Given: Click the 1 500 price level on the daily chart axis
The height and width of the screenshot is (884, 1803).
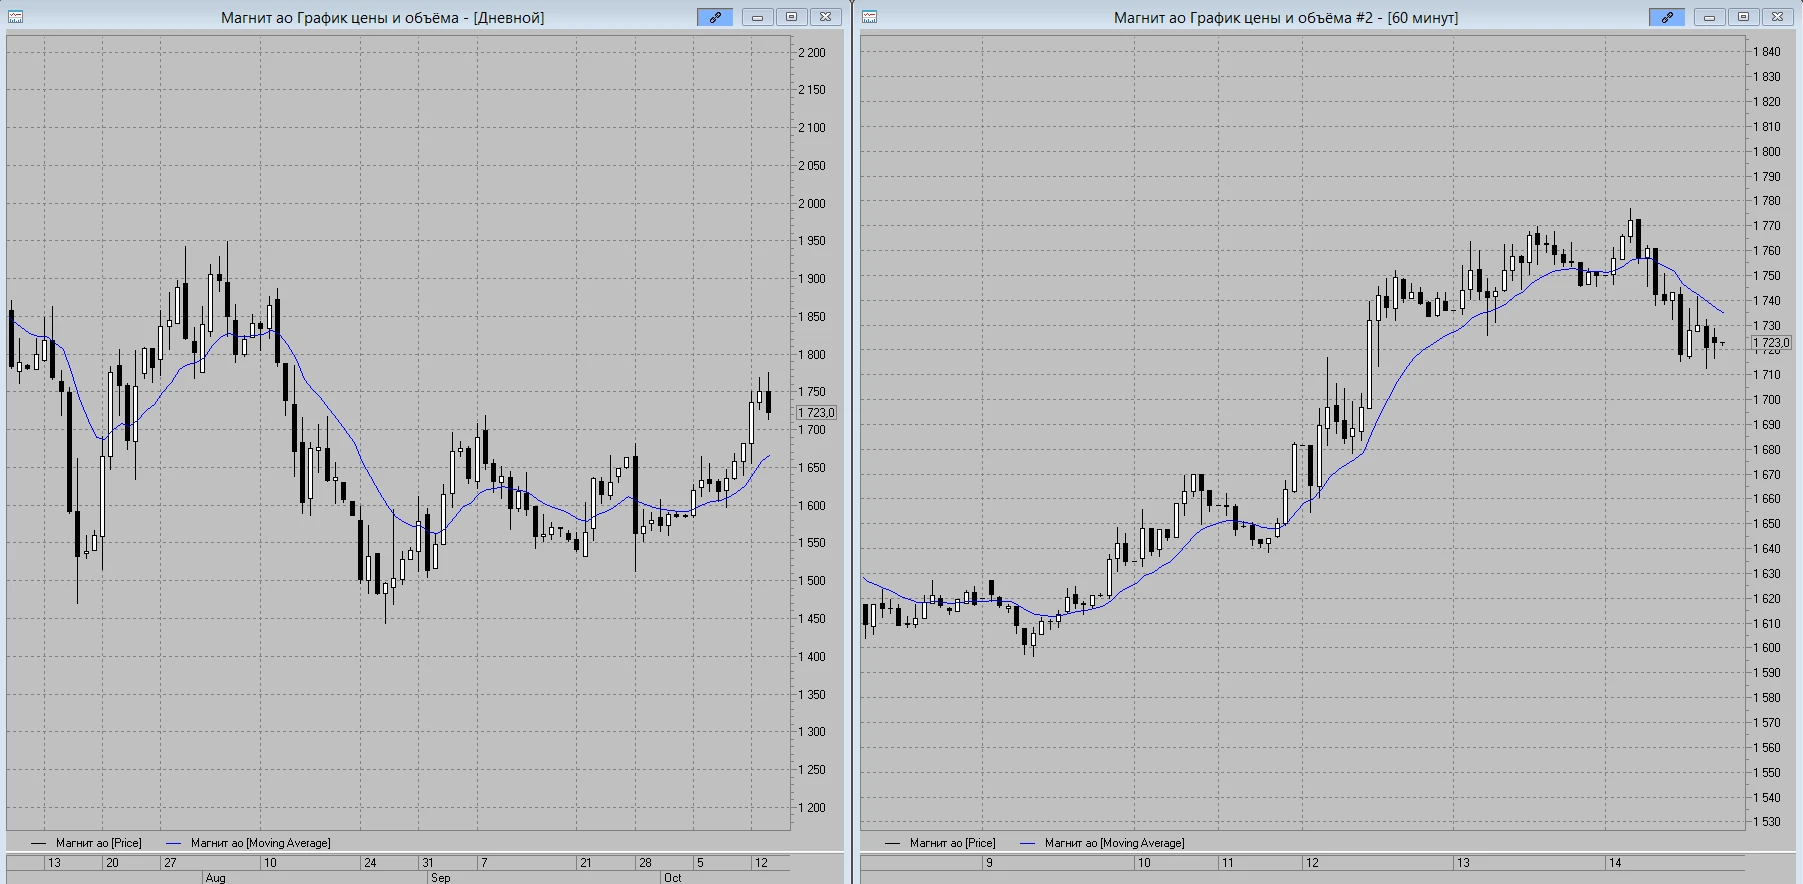Looking at the screenshot, I should [812, 581].
